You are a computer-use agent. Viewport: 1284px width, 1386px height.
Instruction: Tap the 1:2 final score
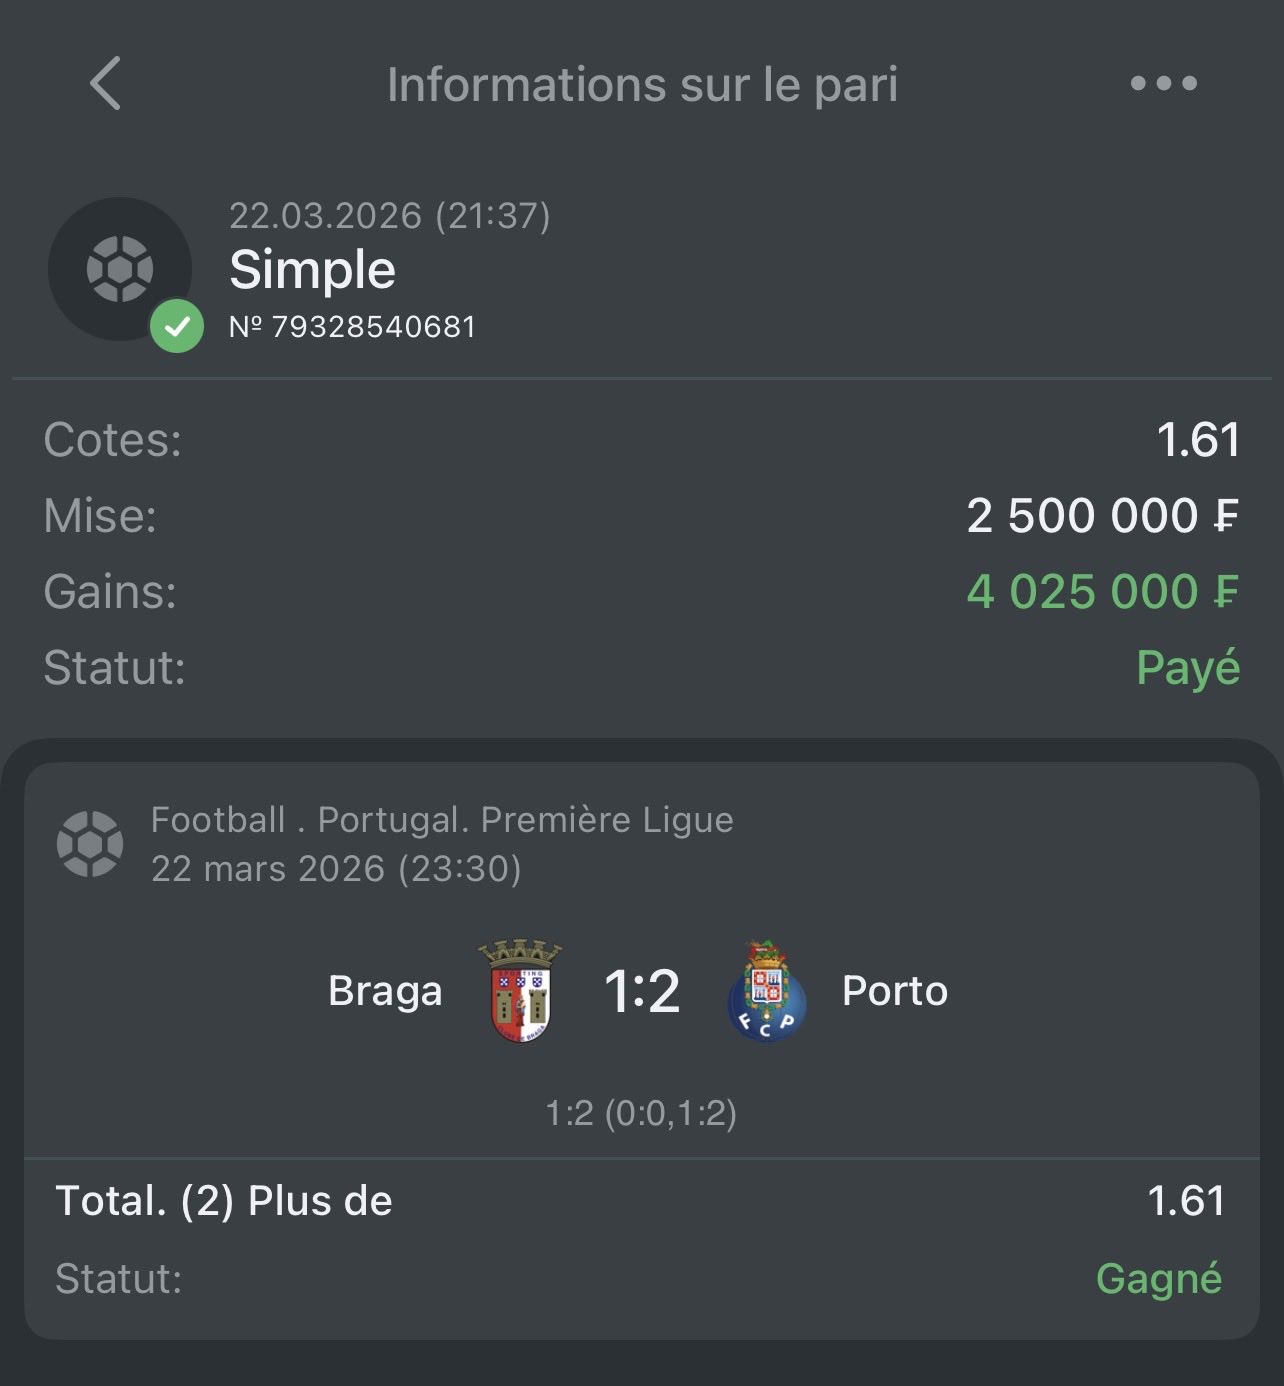click(x=642, y=991)
